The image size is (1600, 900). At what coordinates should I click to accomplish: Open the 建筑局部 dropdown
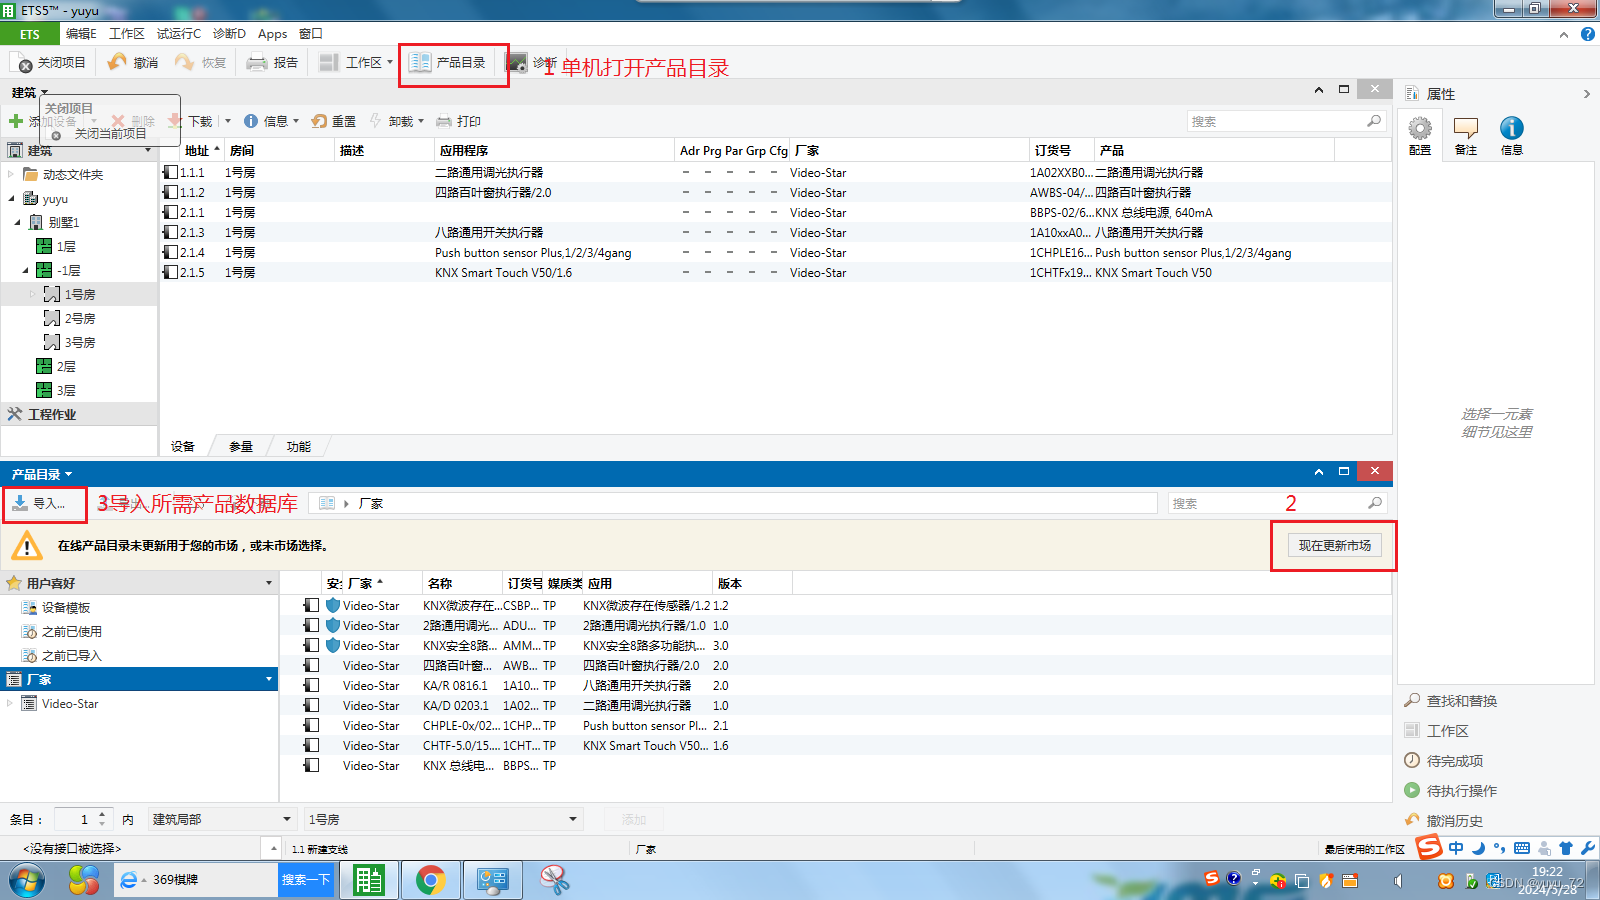[222, 819]
